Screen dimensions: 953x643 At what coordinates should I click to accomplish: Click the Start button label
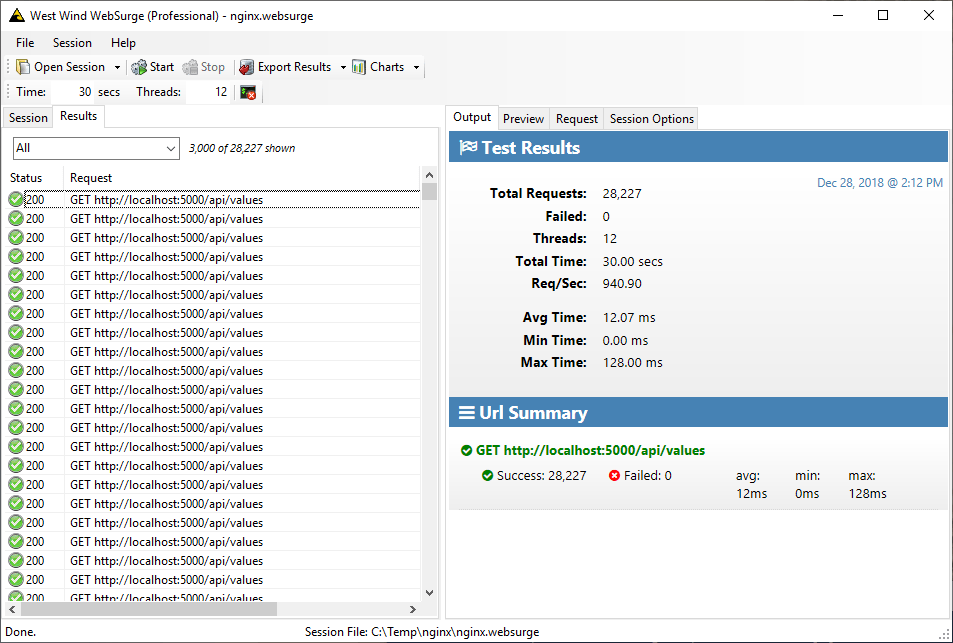162,67
